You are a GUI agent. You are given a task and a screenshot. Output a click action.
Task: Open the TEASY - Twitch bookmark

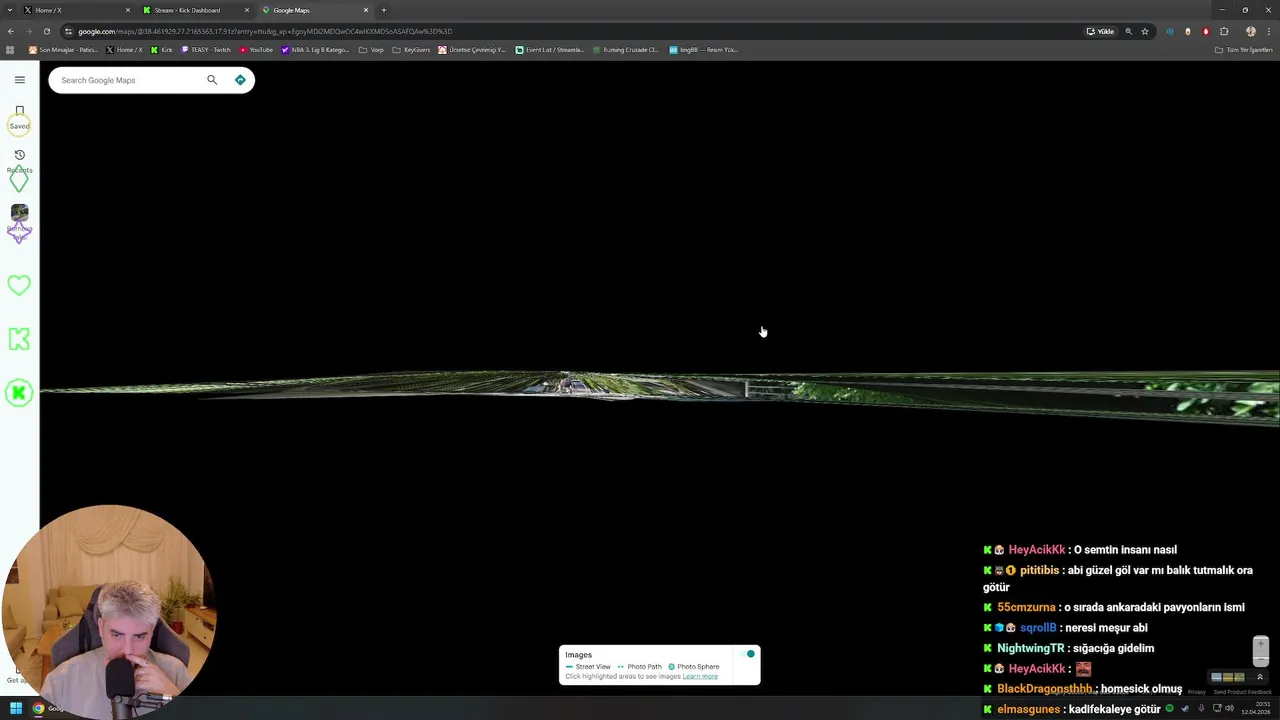coord(206,49)
